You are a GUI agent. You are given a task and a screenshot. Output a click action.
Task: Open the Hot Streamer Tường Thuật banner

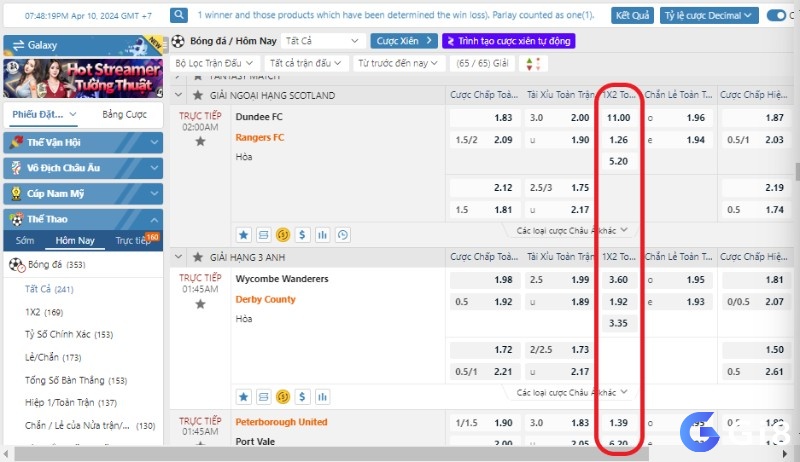(x=83, y=78)
